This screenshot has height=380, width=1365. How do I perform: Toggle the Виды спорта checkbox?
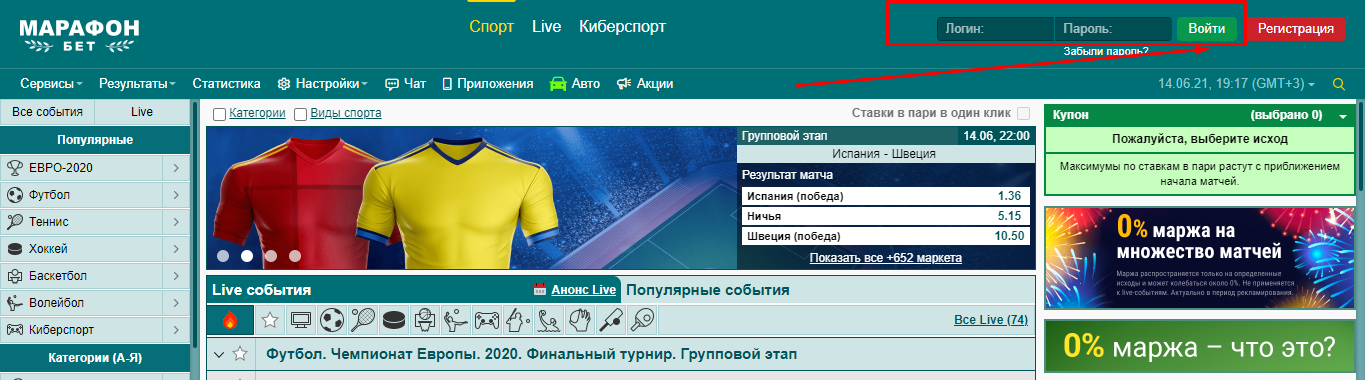300,114
